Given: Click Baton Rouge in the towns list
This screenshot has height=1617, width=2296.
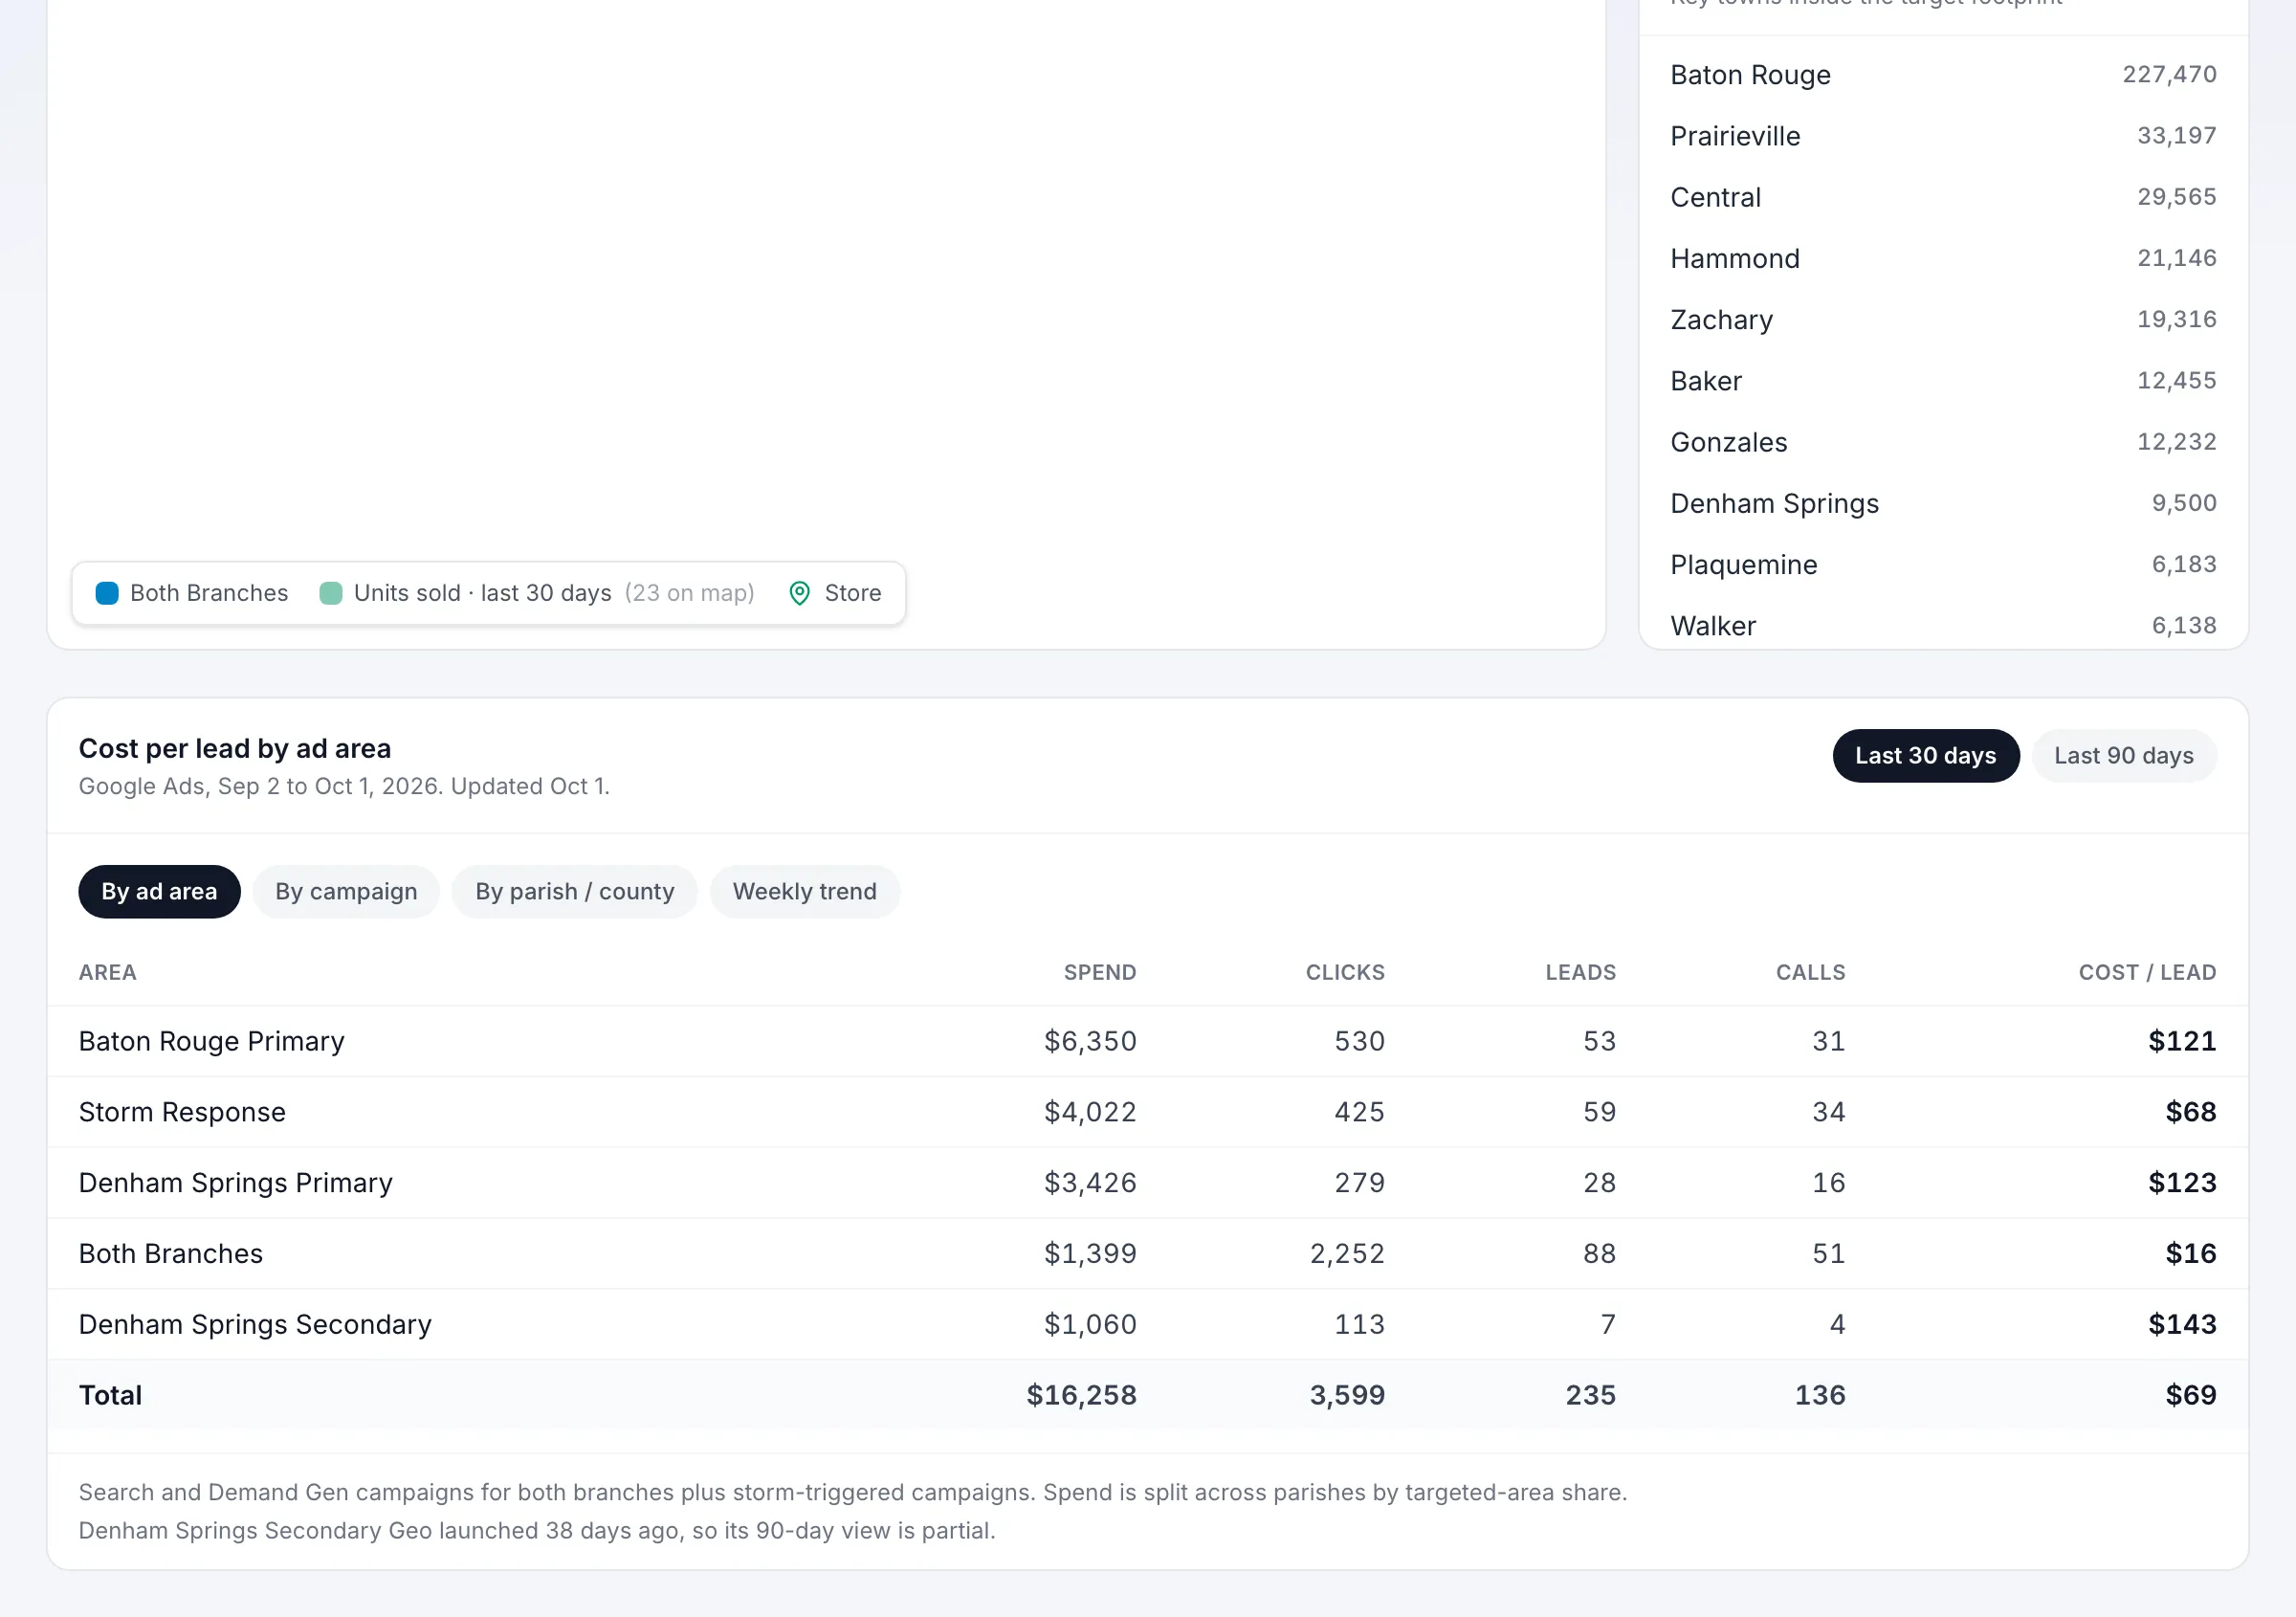Looking at the screenshot, I should 1750,75.
